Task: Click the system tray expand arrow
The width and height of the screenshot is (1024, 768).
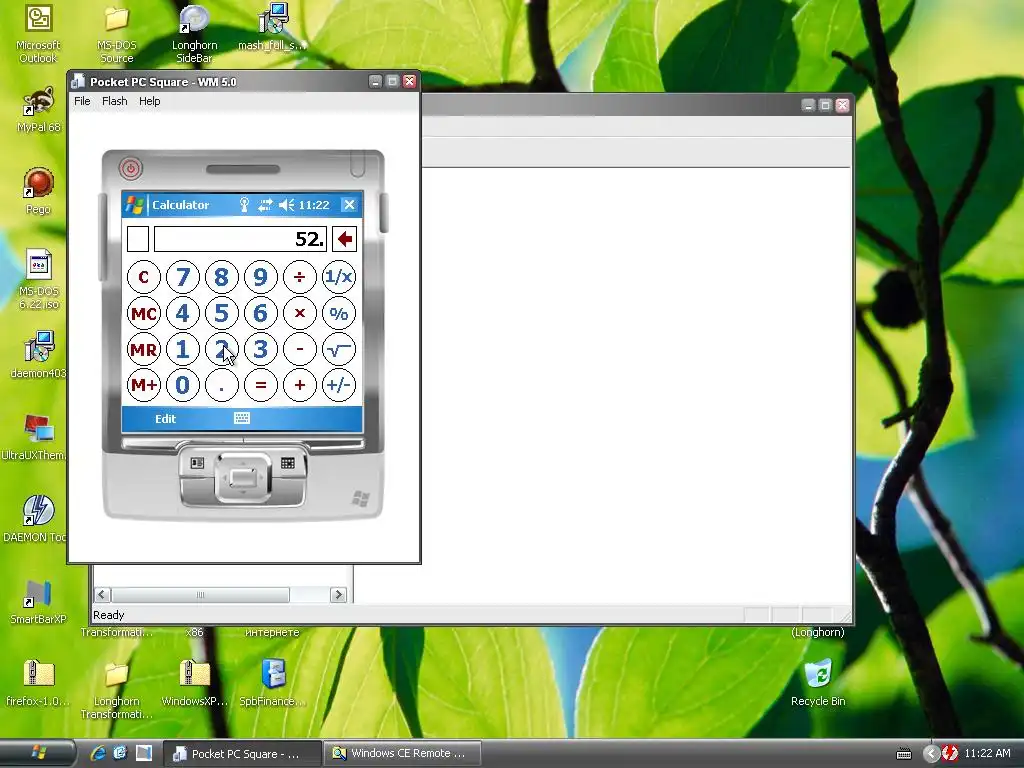Action: [931, 754]
